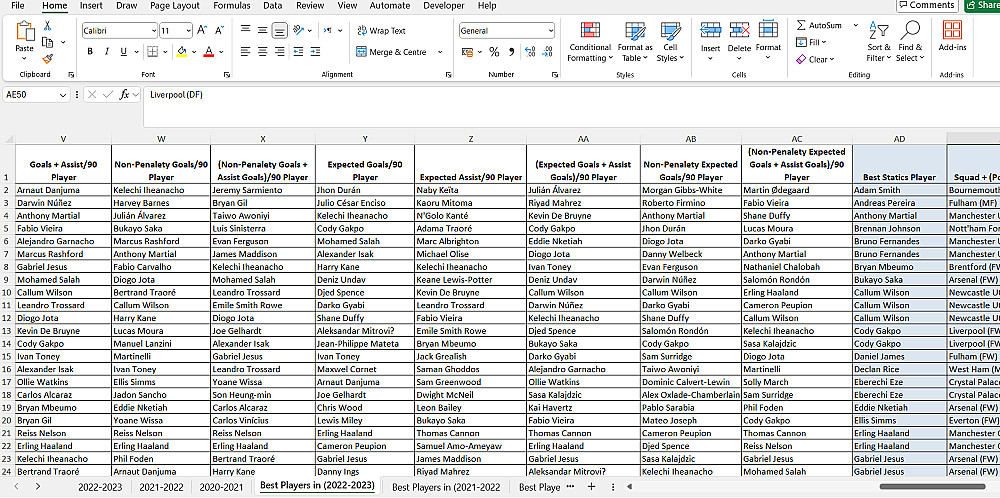Align text right
Viewport: 1000px width, 498px height.
279,52
